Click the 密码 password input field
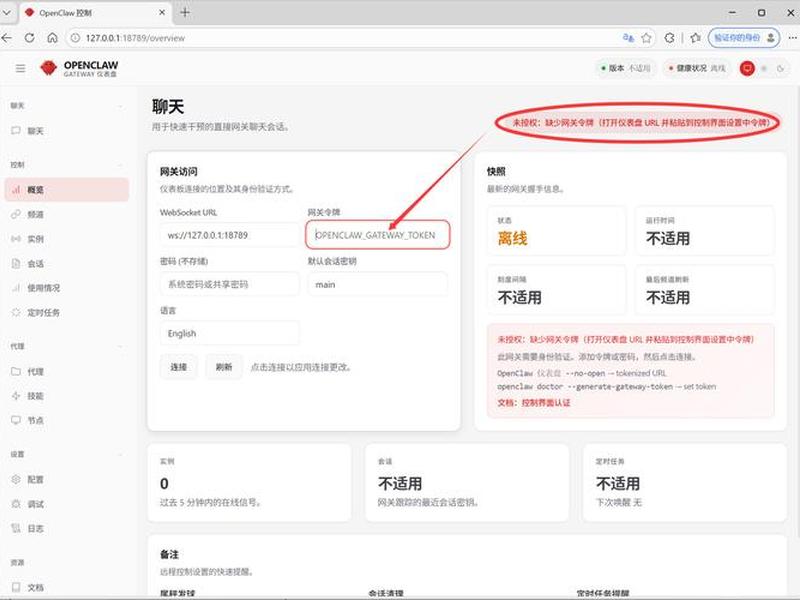The height and width of the screenshot is (600, 800). point(230,284)
